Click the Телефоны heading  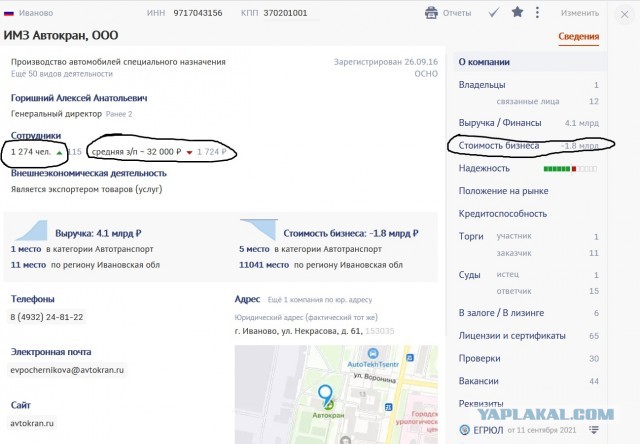(33, 299)
